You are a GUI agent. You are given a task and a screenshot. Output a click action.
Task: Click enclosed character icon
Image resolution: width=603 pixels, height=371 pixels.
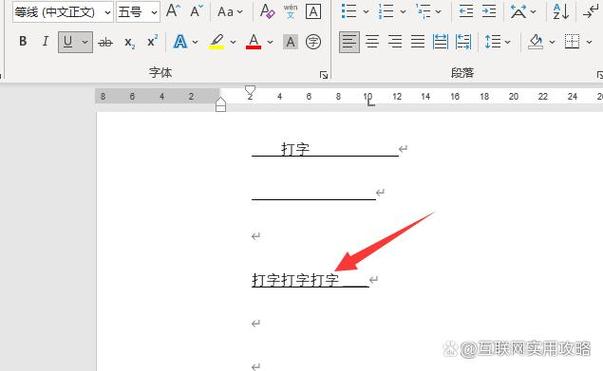pyautogui.click(x=313, y=42)
